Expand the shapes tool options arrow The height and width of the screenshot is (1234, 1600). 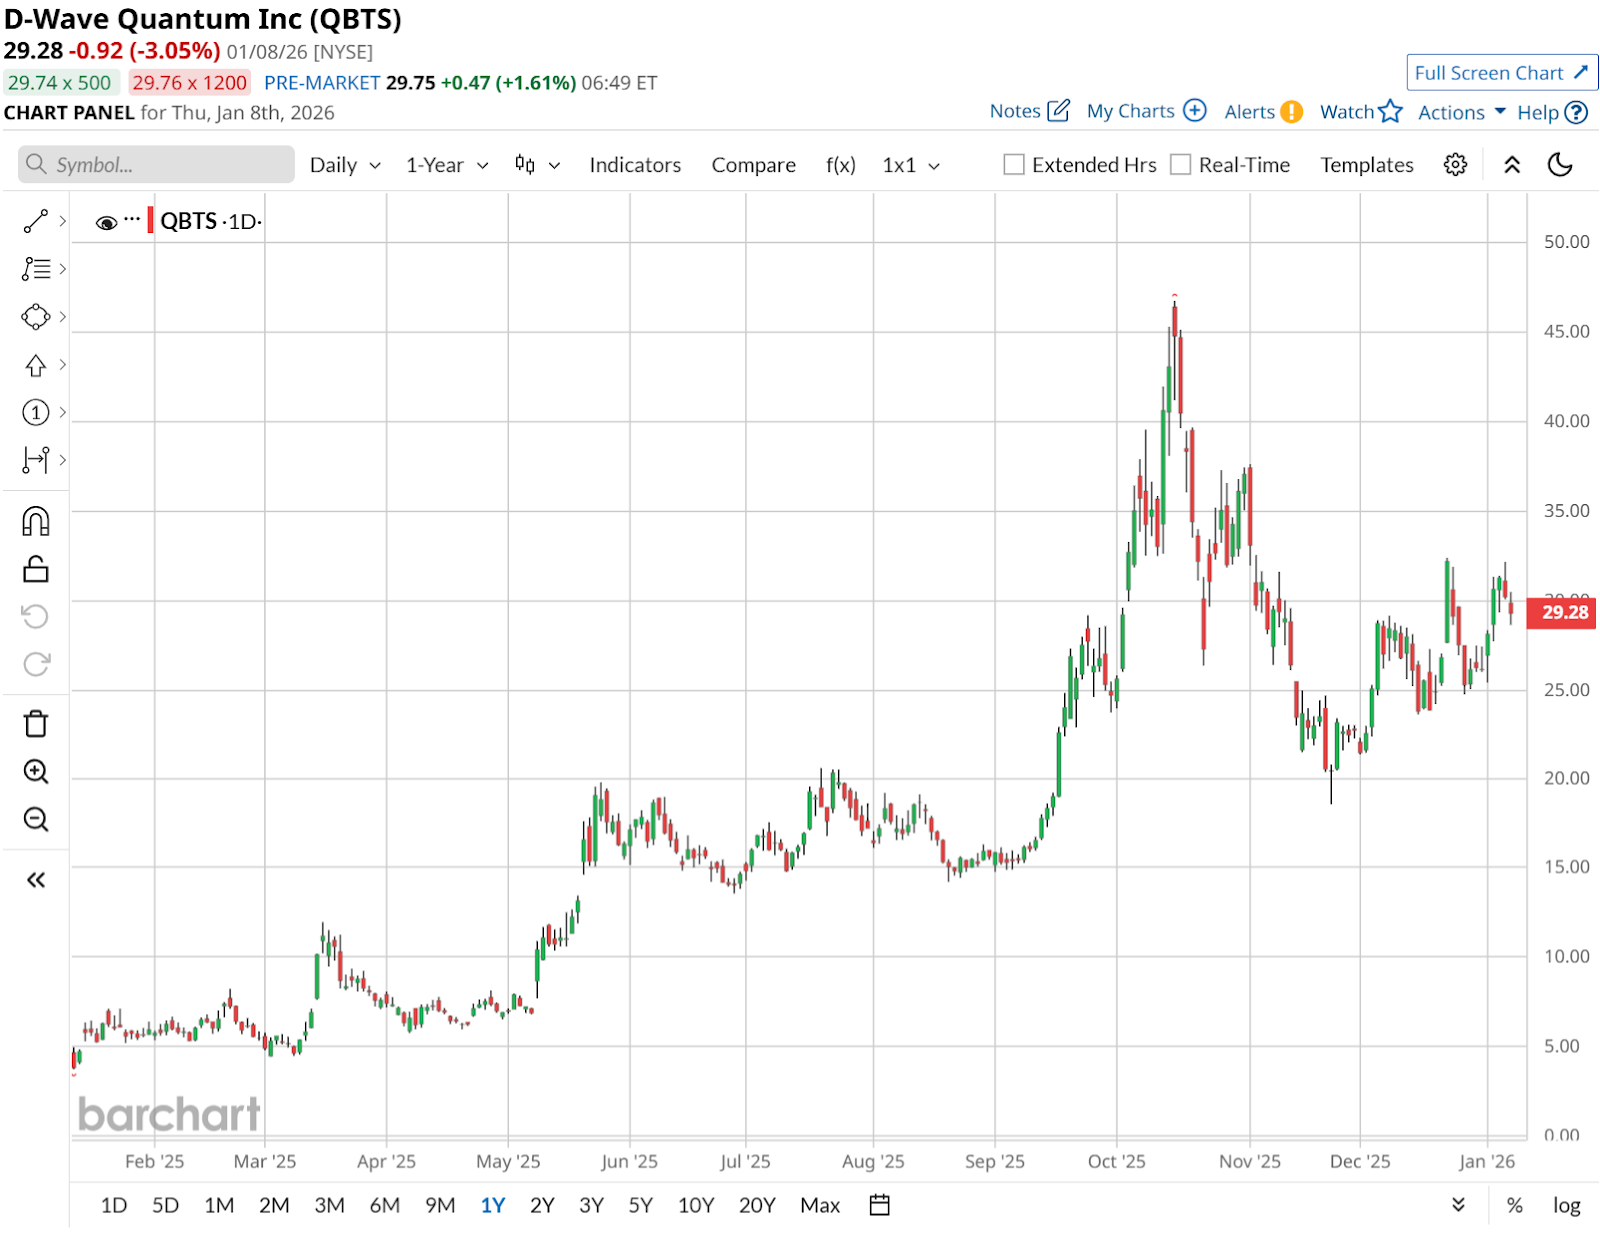coord(62,317)
